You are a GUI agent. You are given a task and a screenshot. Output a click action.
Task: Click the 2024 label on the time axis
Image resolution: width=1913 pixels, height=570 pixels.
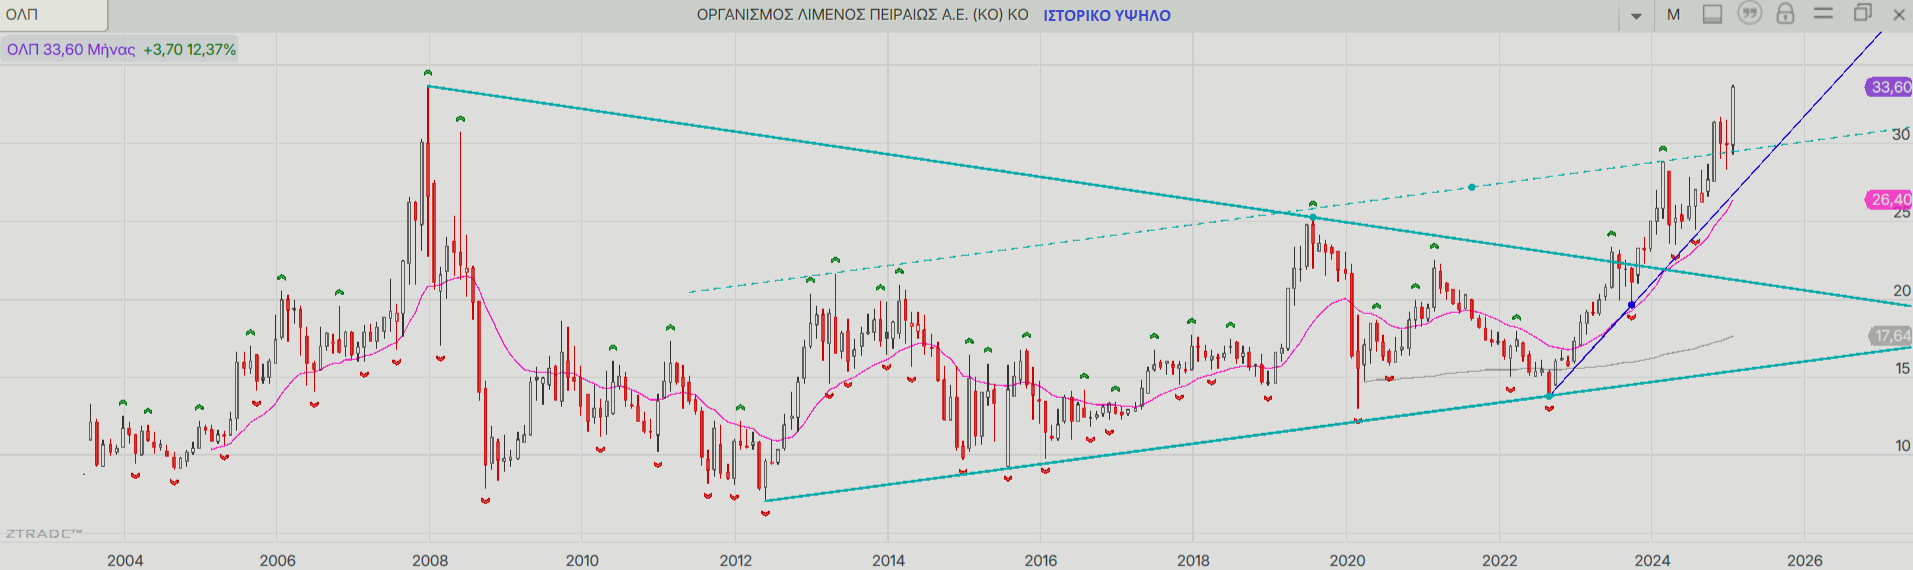(1652, 560)
